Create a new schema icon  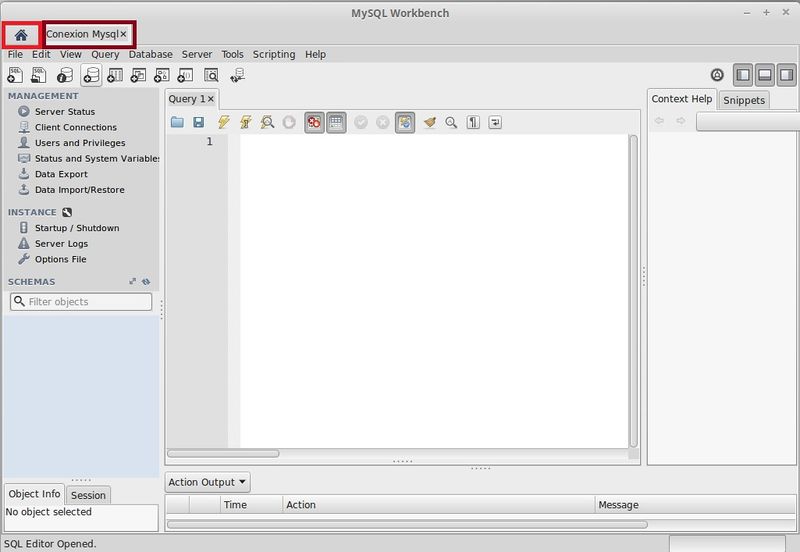[x=91, y=76]
